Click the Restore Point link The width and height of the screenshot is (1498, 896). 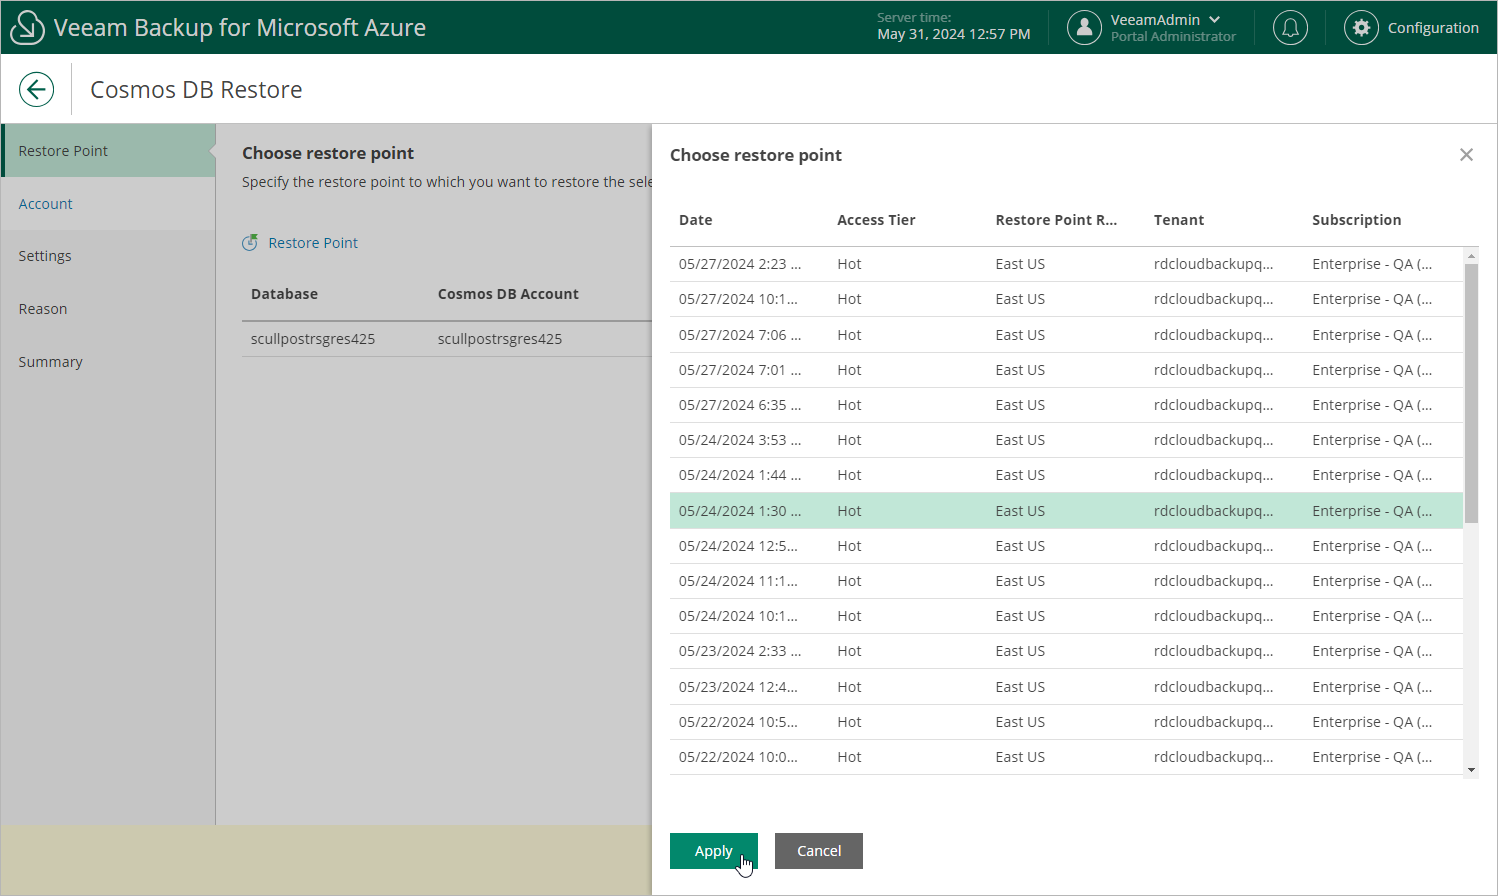tap(313, 243)
